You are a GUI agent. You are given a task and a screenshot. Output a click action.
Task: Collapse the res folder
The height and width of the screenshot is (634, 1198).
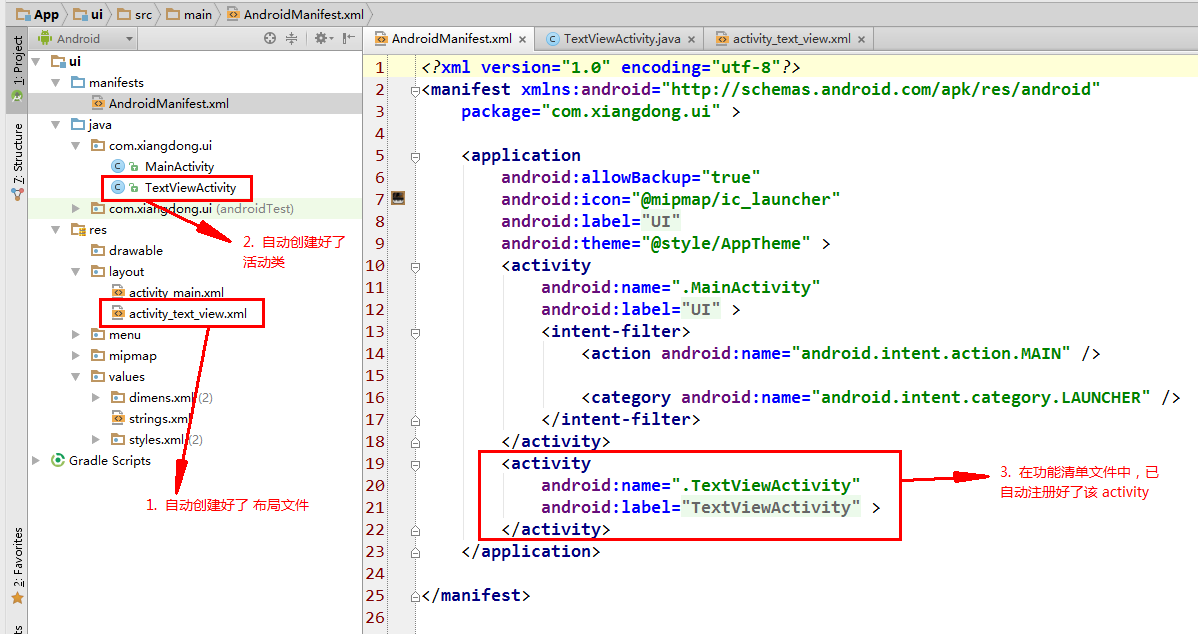point(55,229)
